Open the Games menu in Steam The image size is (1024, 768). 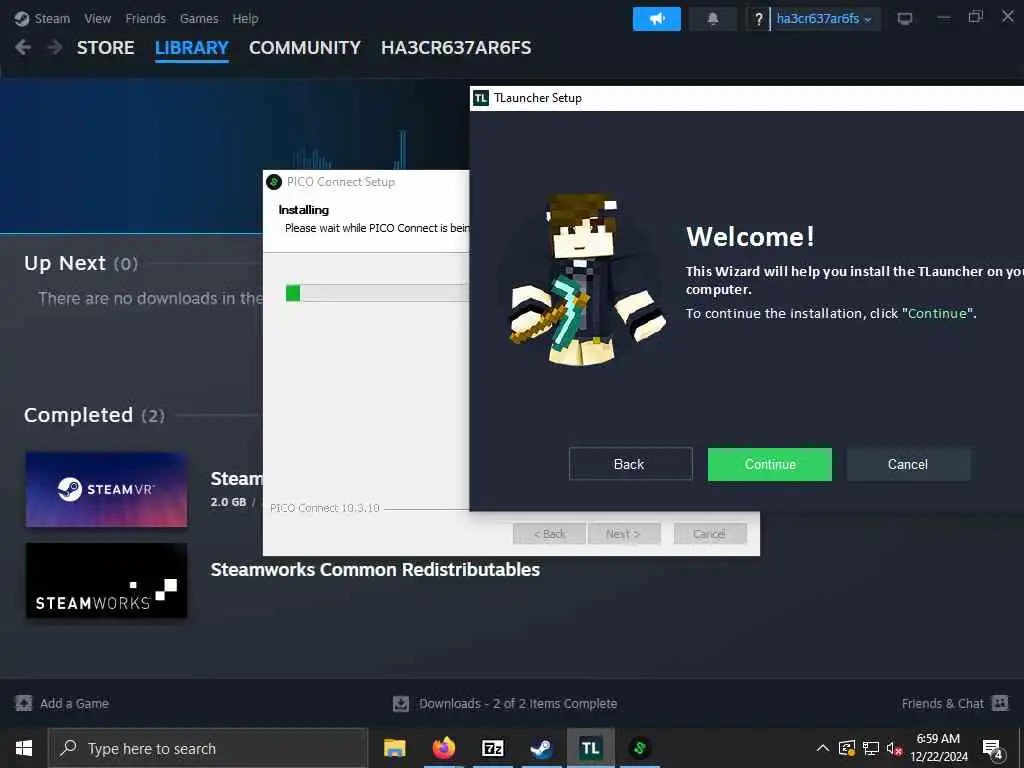pos(199,18)
